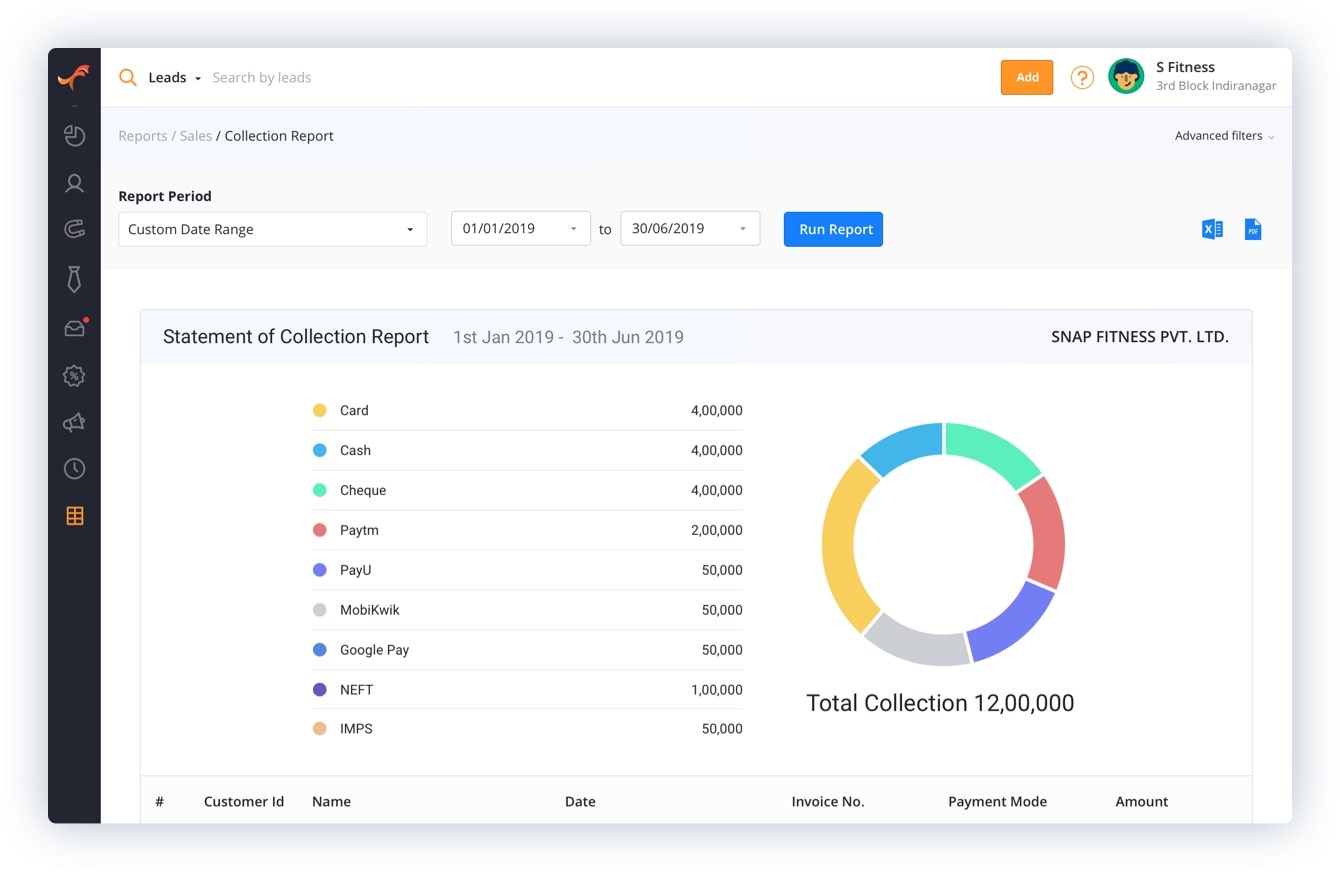Open the dashboard pie chart sidebar icon

coord(74,136)
